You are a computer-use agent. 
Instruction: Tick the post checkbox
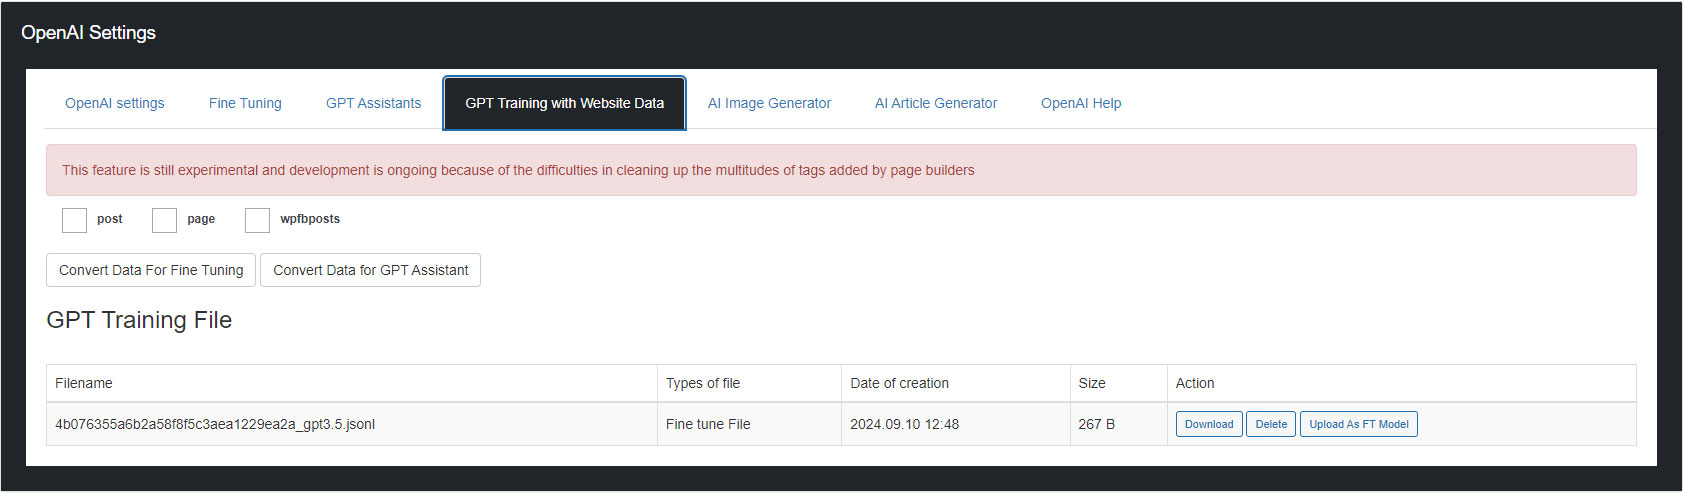tap(74, 220)
